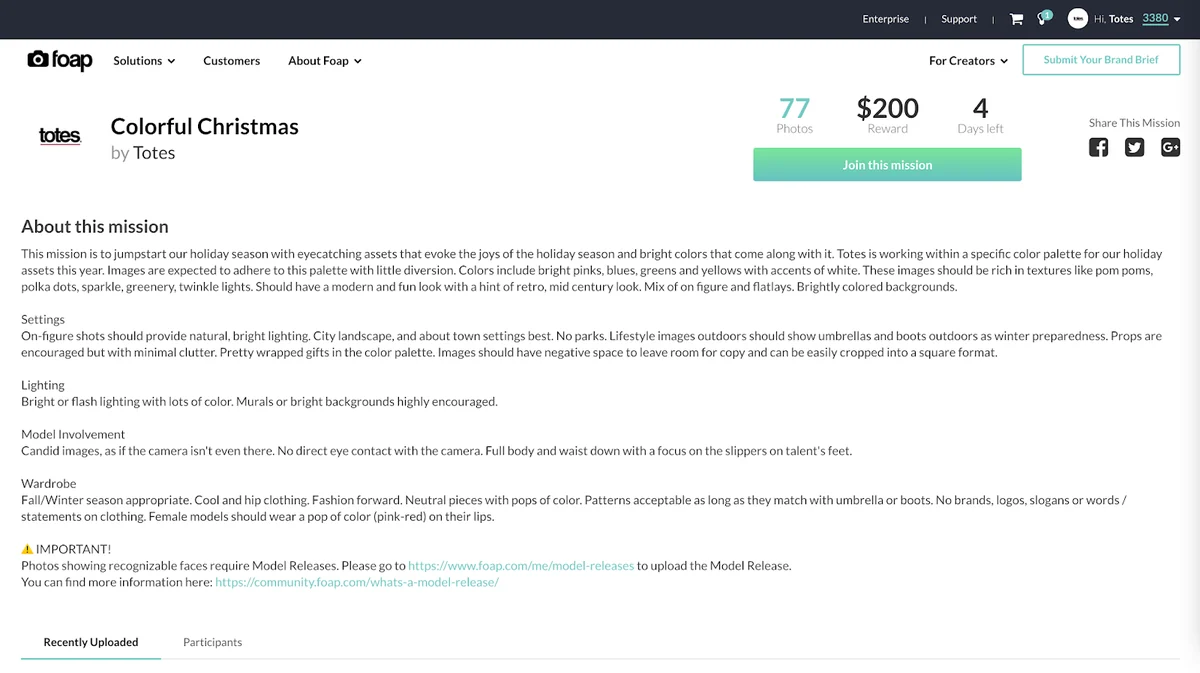Screen dimensions: 1200x673
Task: Open account menu arrow next to 3380
Action: [1177, 19]
